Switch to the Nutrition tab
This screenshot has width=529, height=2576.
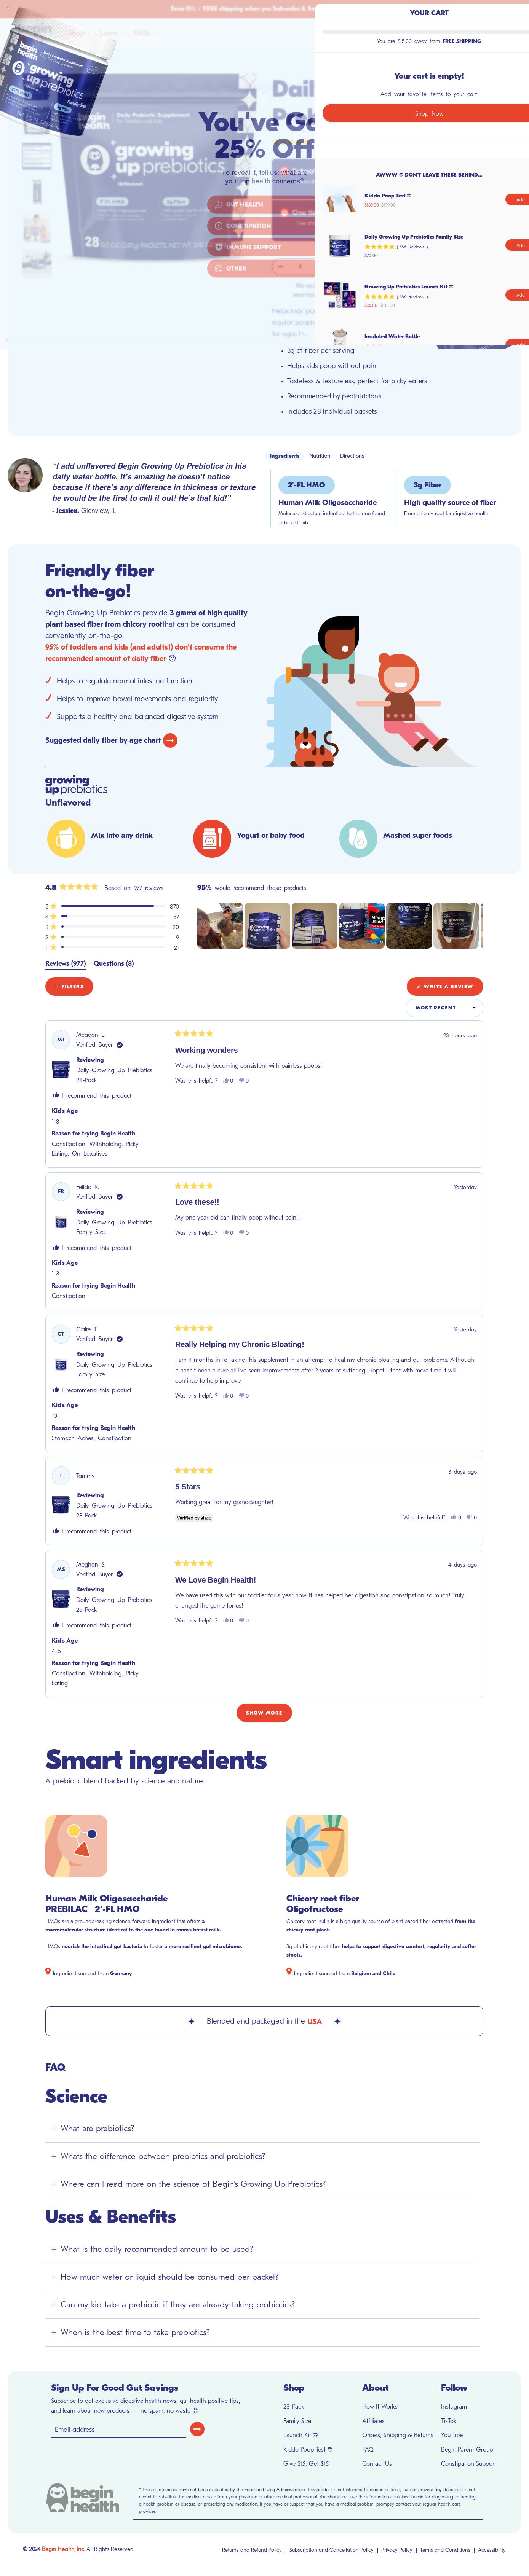(x=319, y=456)
